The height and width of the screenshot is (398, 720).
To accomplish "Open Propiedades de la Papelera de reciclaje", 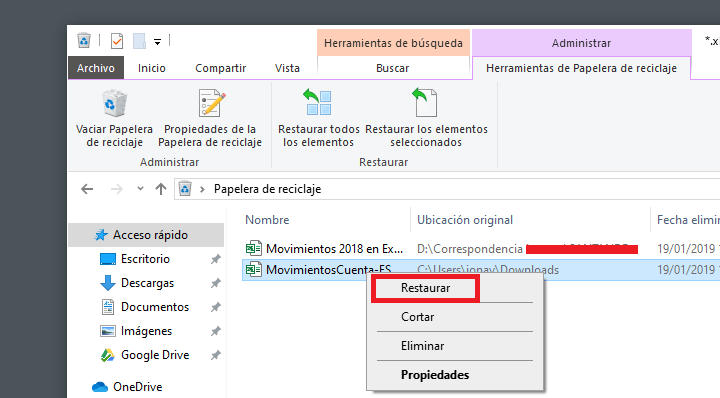I will pyautogui.click(x=210, y=118).
